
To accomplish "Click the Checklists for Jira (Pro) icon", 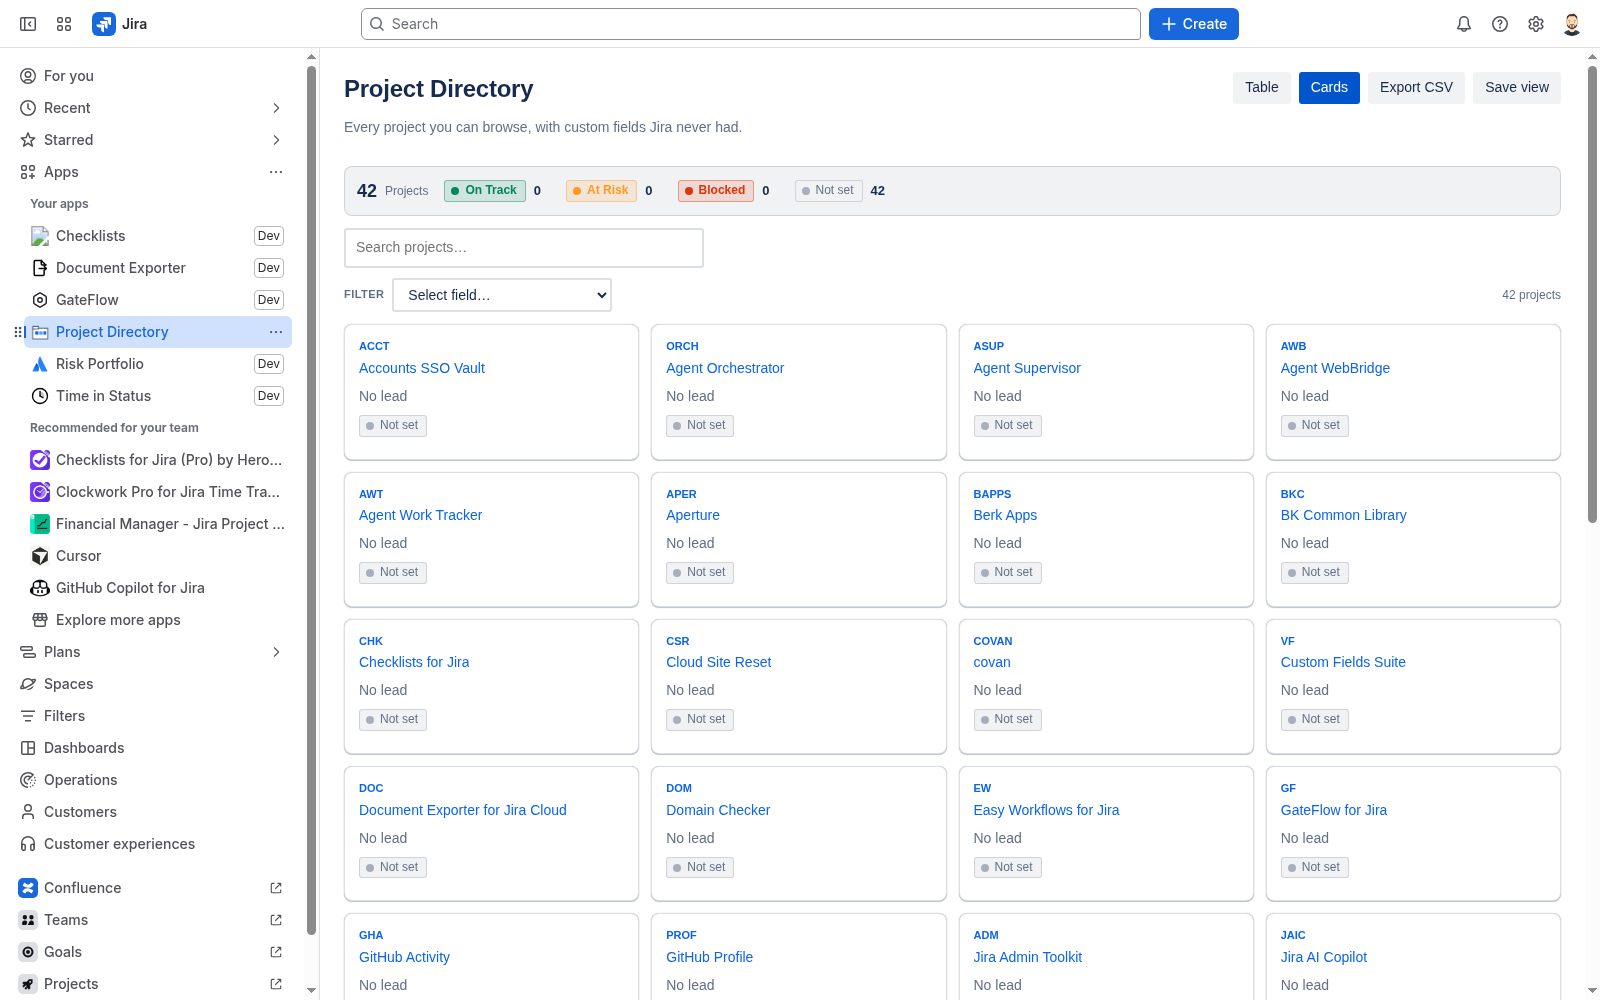I will (40, 460).
